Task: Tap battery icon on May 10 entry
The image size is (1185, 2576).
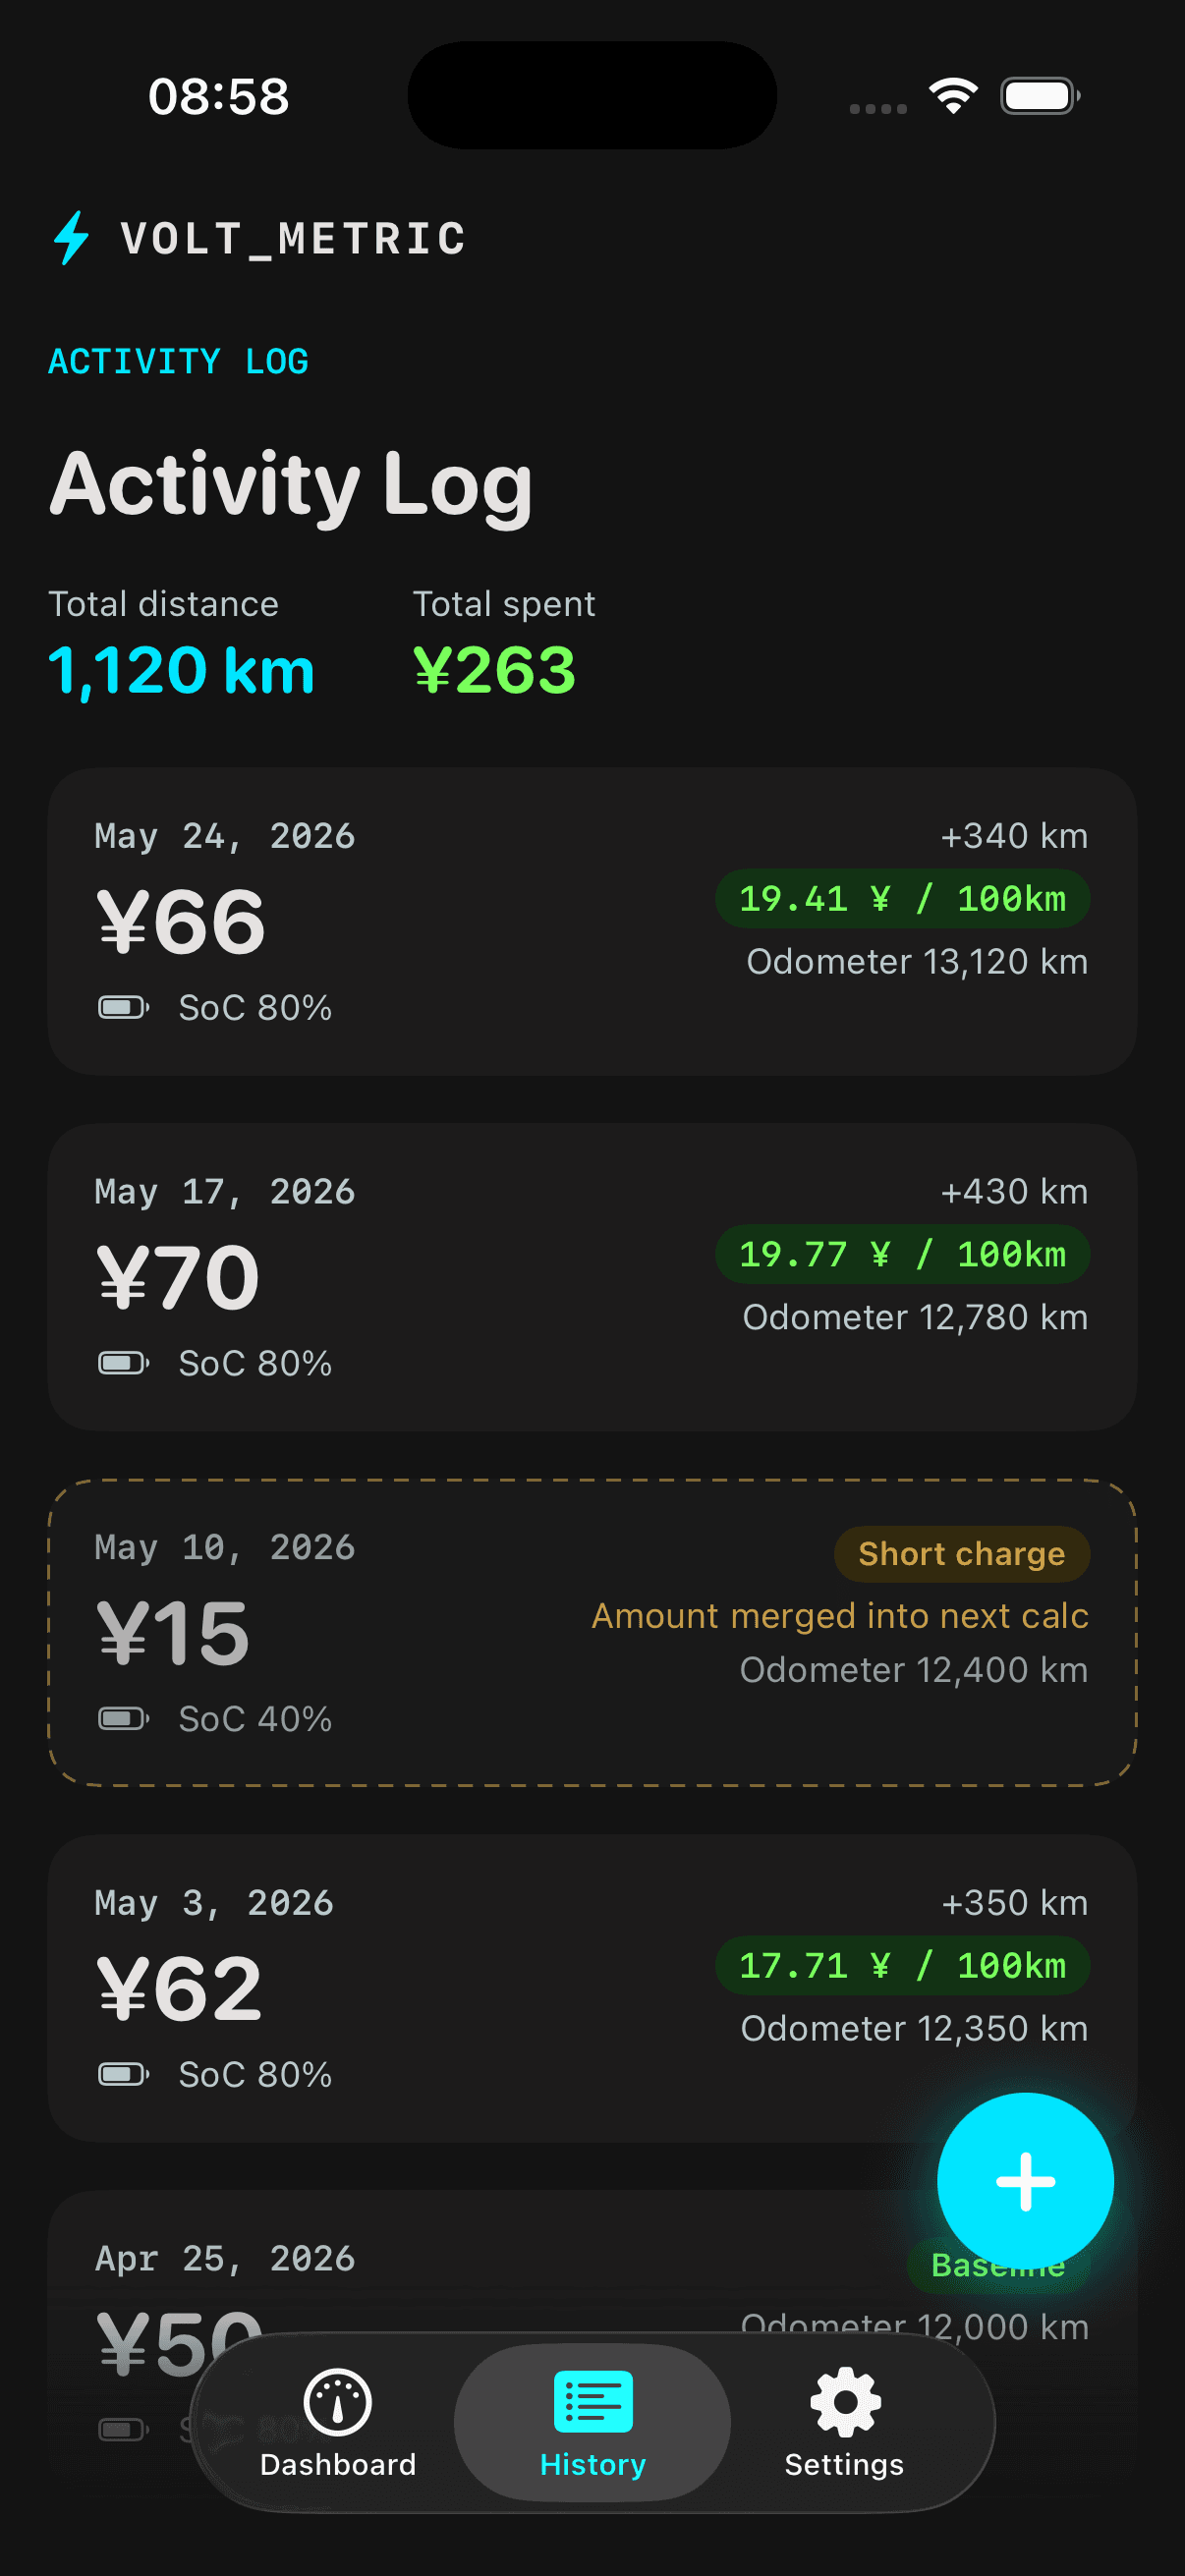Action: pos(123,1718)
